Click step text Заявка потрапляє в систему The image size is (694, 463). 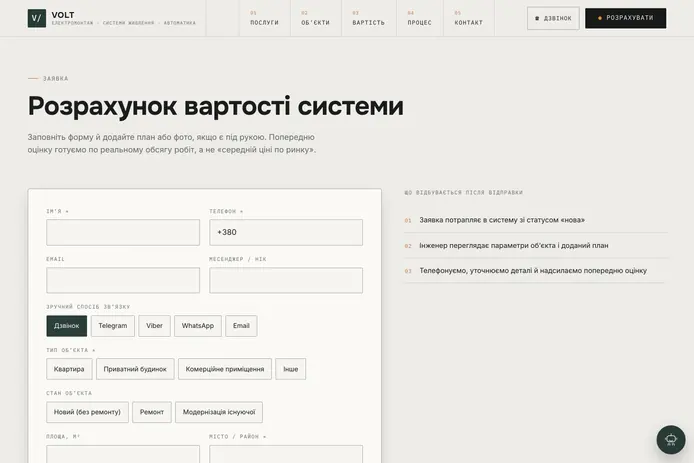(x=502, y=220)
